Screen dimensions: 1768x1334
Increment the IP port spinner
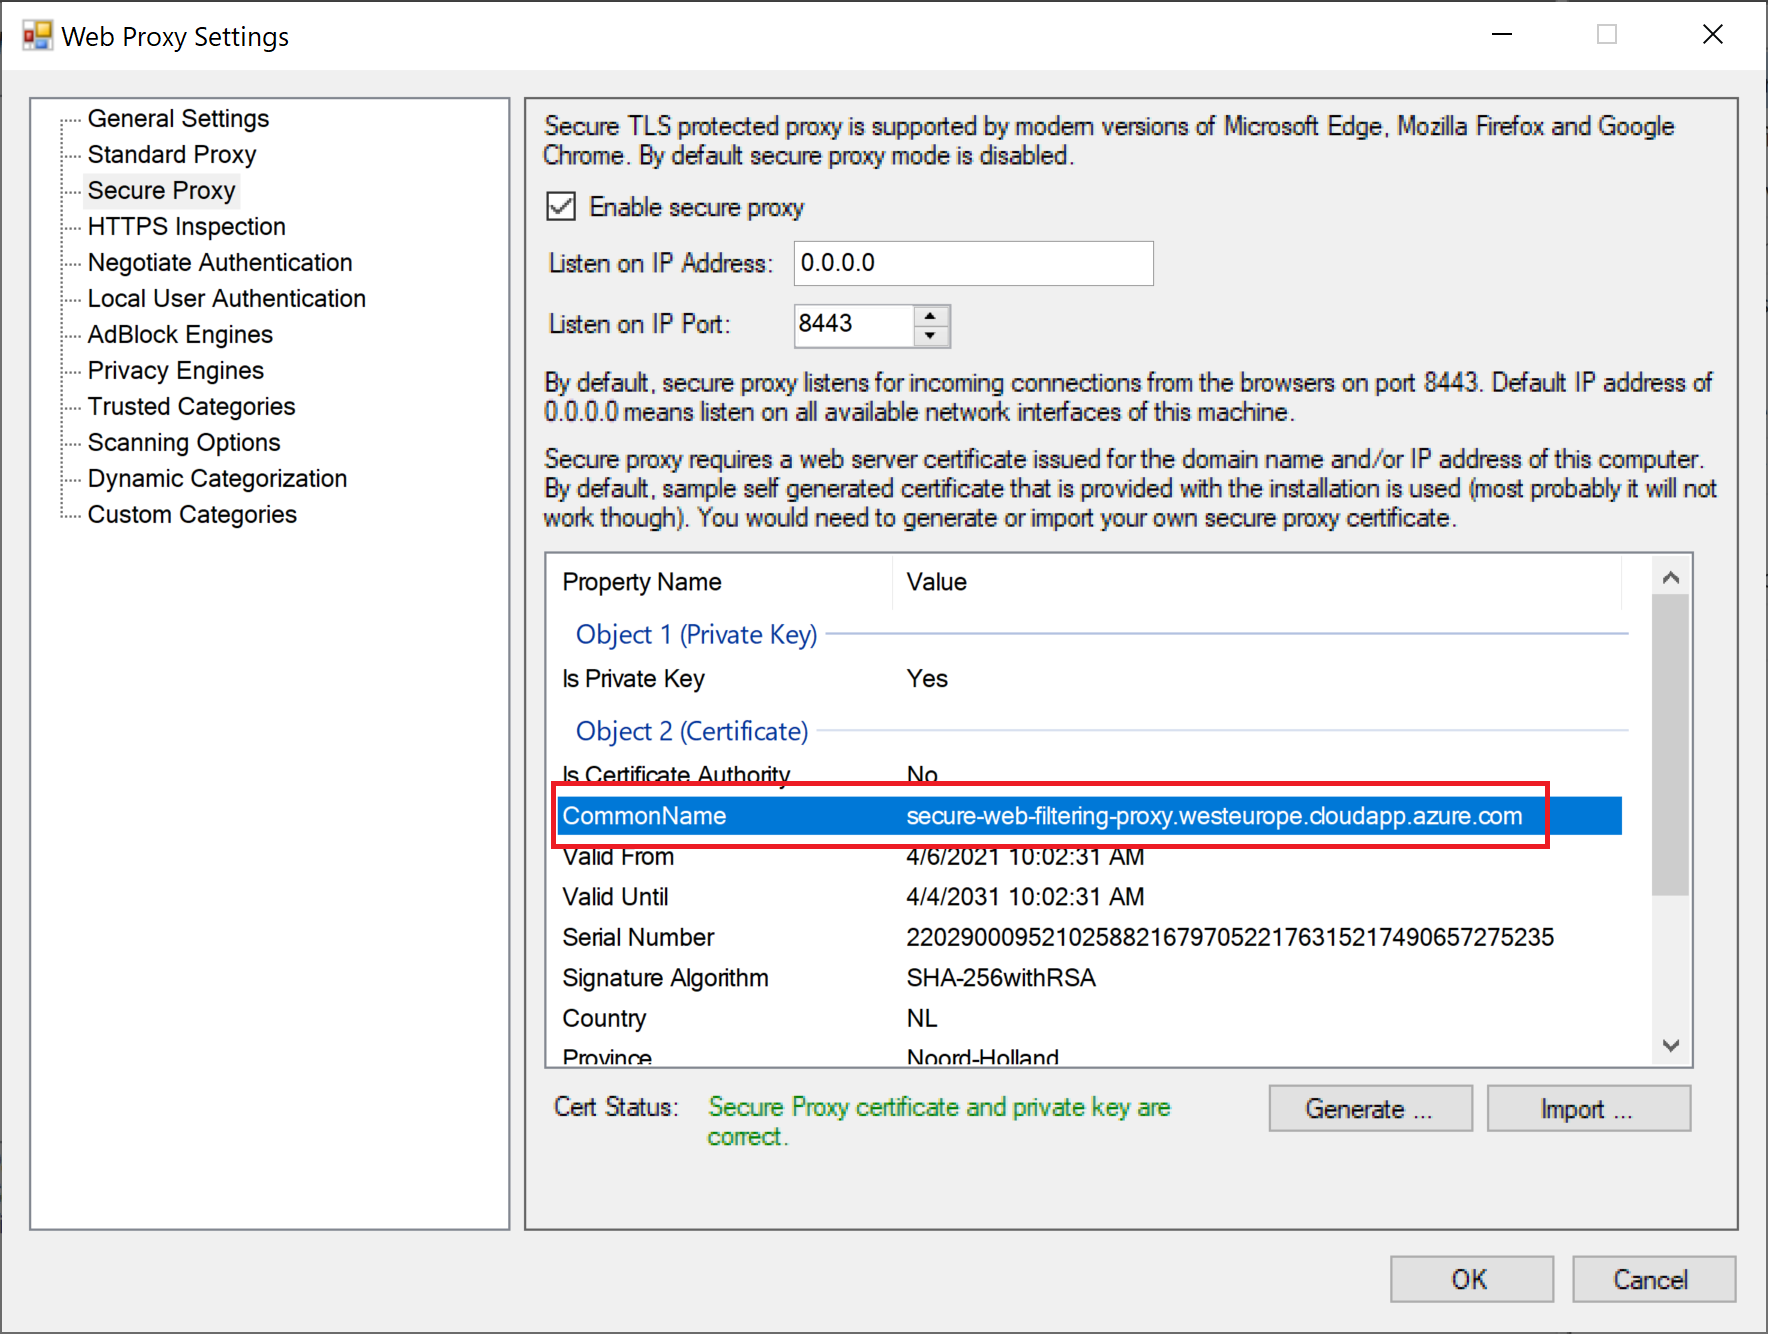coord(931,315)
